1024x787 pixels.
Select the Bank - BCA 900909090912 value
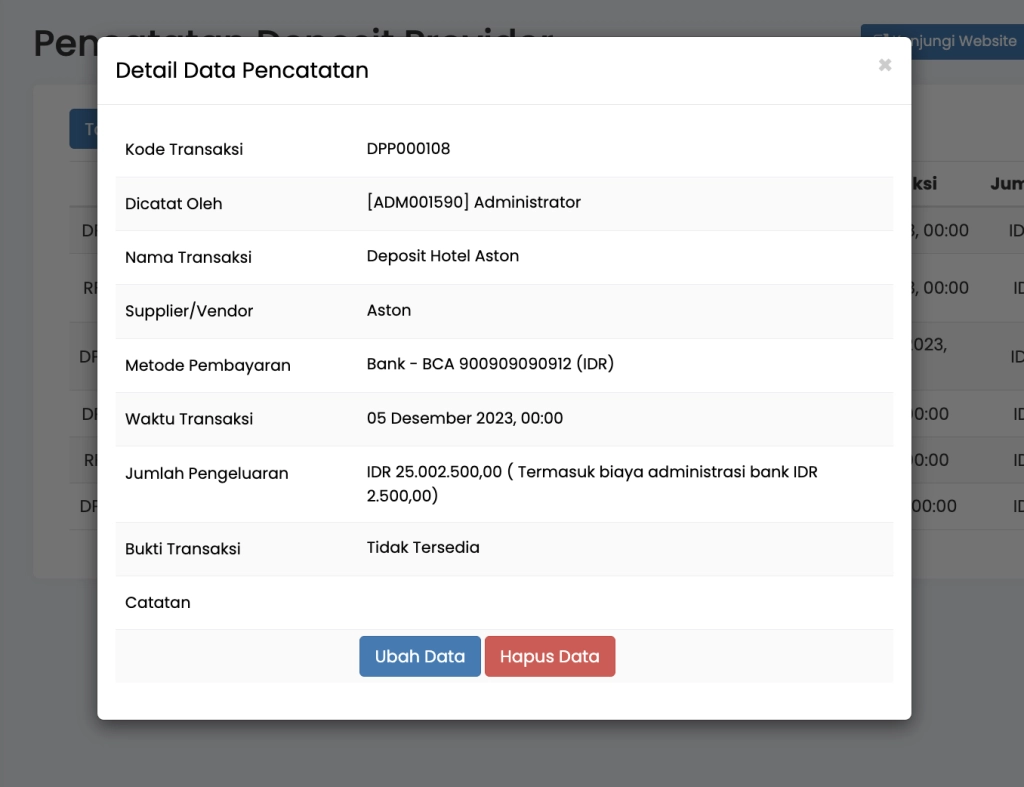(490, 364)
